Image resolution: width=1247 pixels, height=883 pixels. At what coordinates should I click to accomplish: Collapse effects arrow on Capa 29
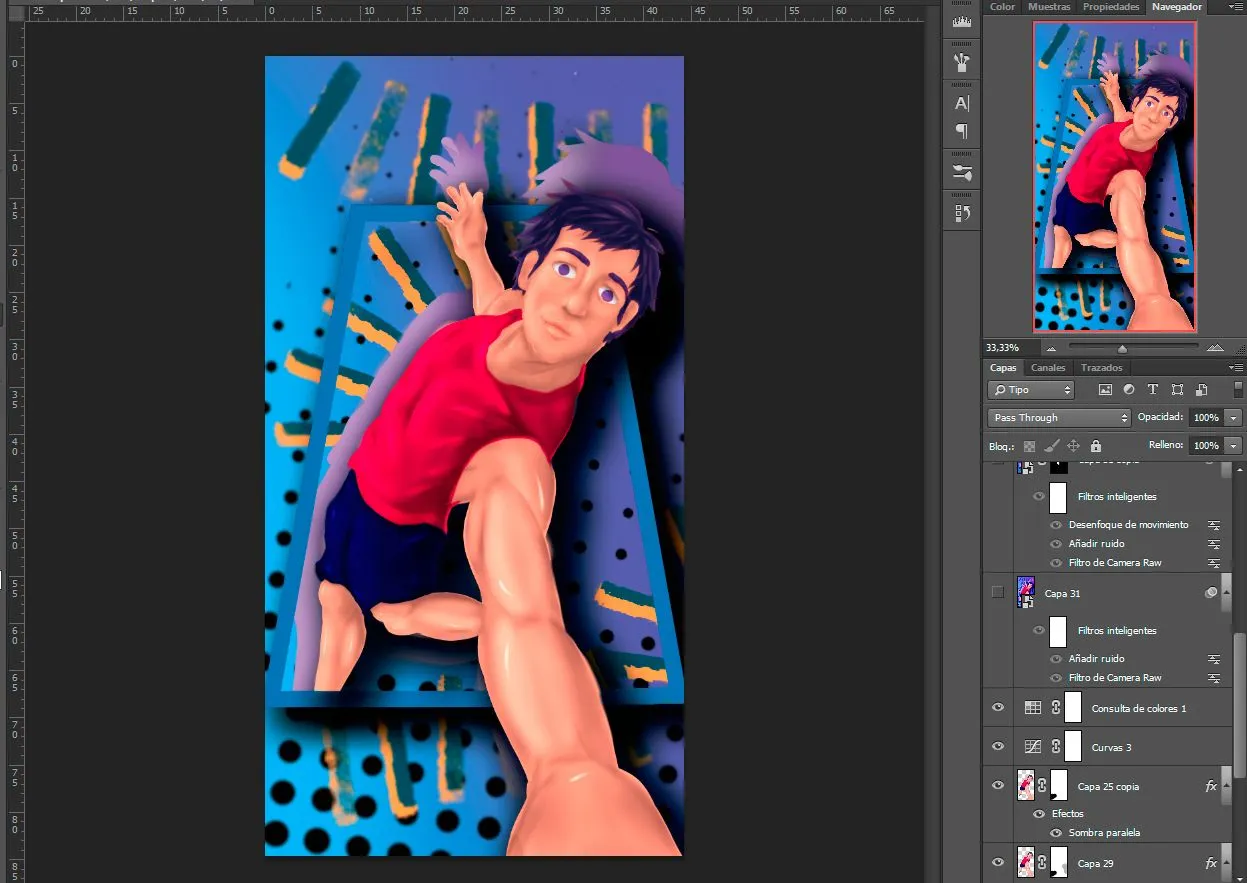pyautogui.click(x=1226, y=862)
